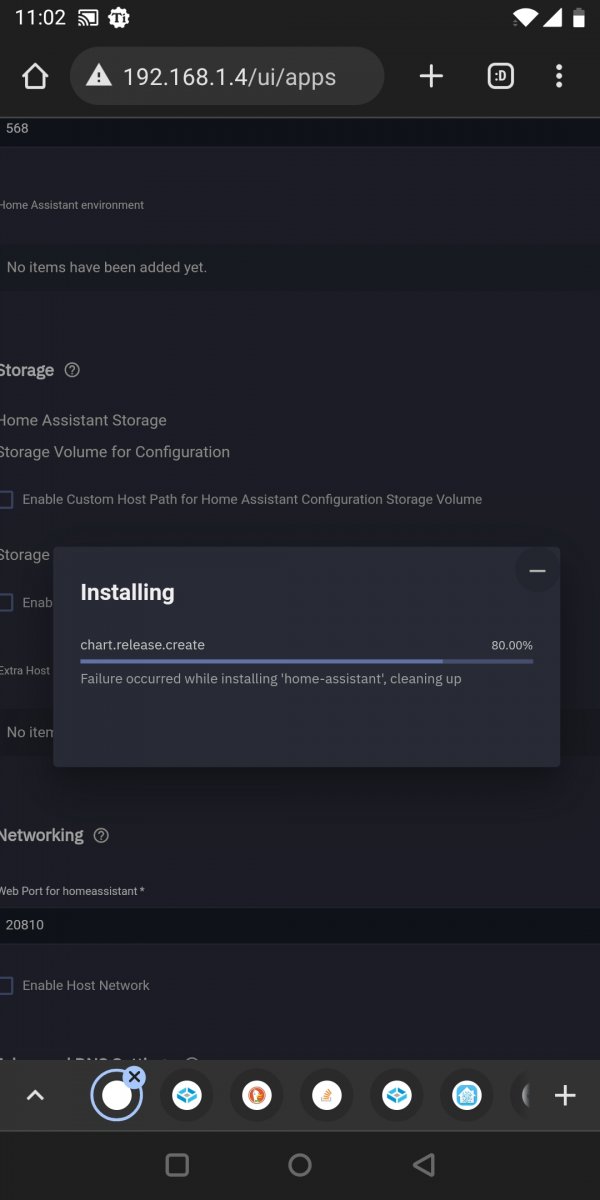Click the installation progress bar
This screenshot has width=600, height=1200.
click(x=306, y=661)
